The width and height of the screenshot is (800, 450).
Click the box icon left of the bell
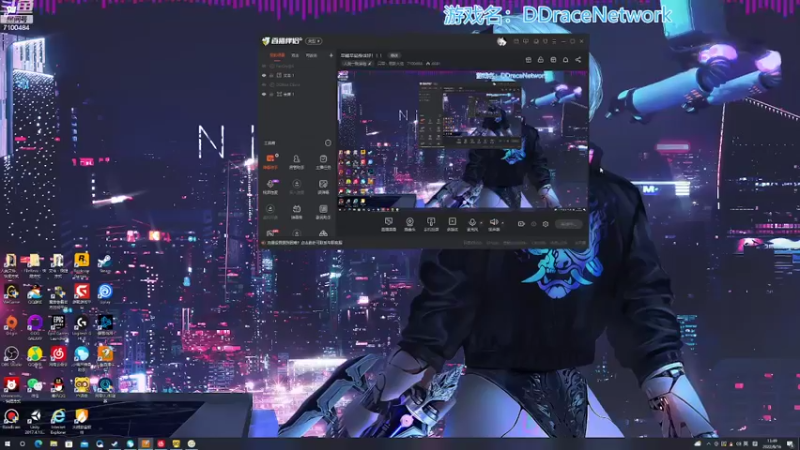click(553, 60)
